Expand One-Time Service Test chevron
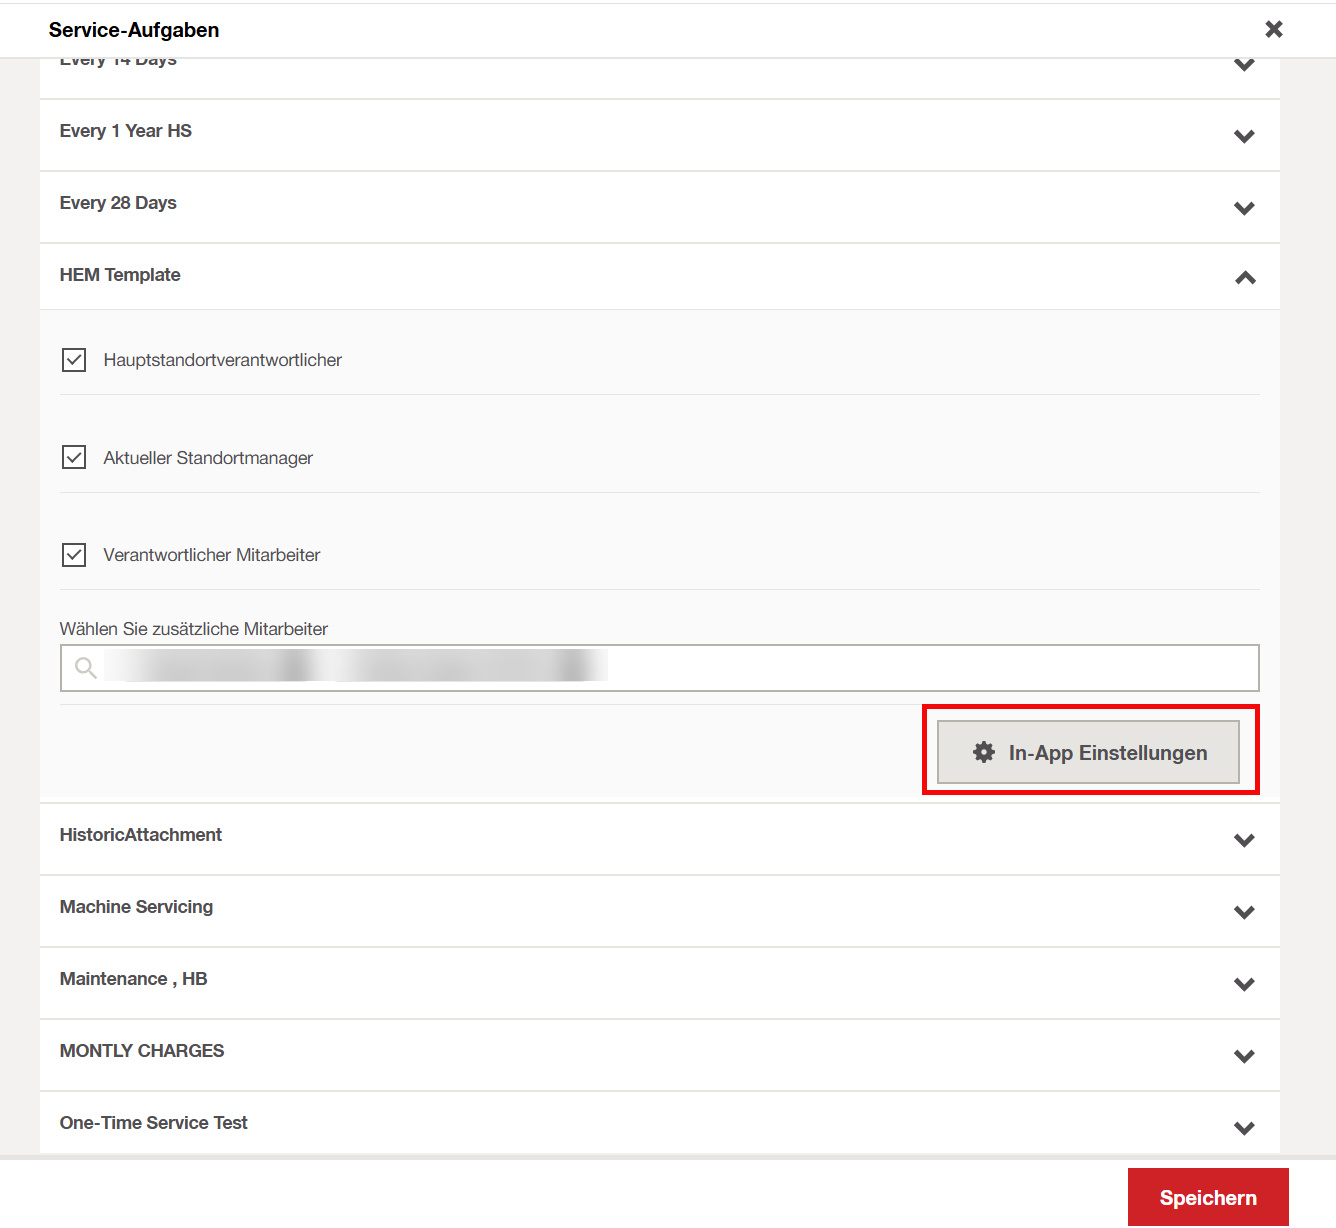 tap(1244, 1128)
